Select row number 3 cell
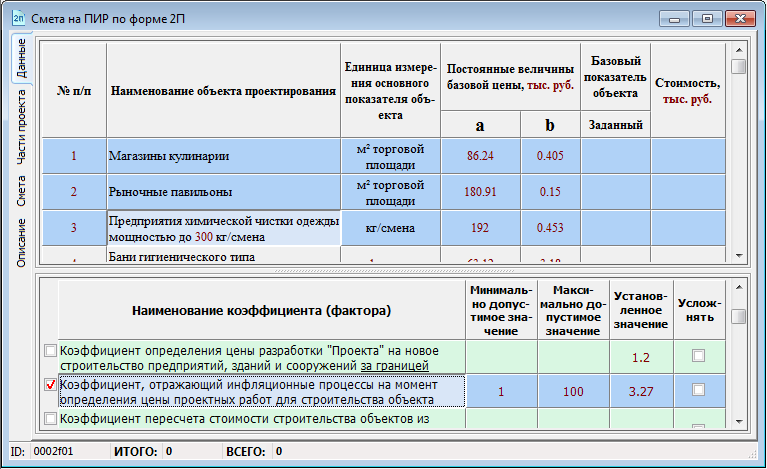This screenshot has width=767, height=469. 74,228
